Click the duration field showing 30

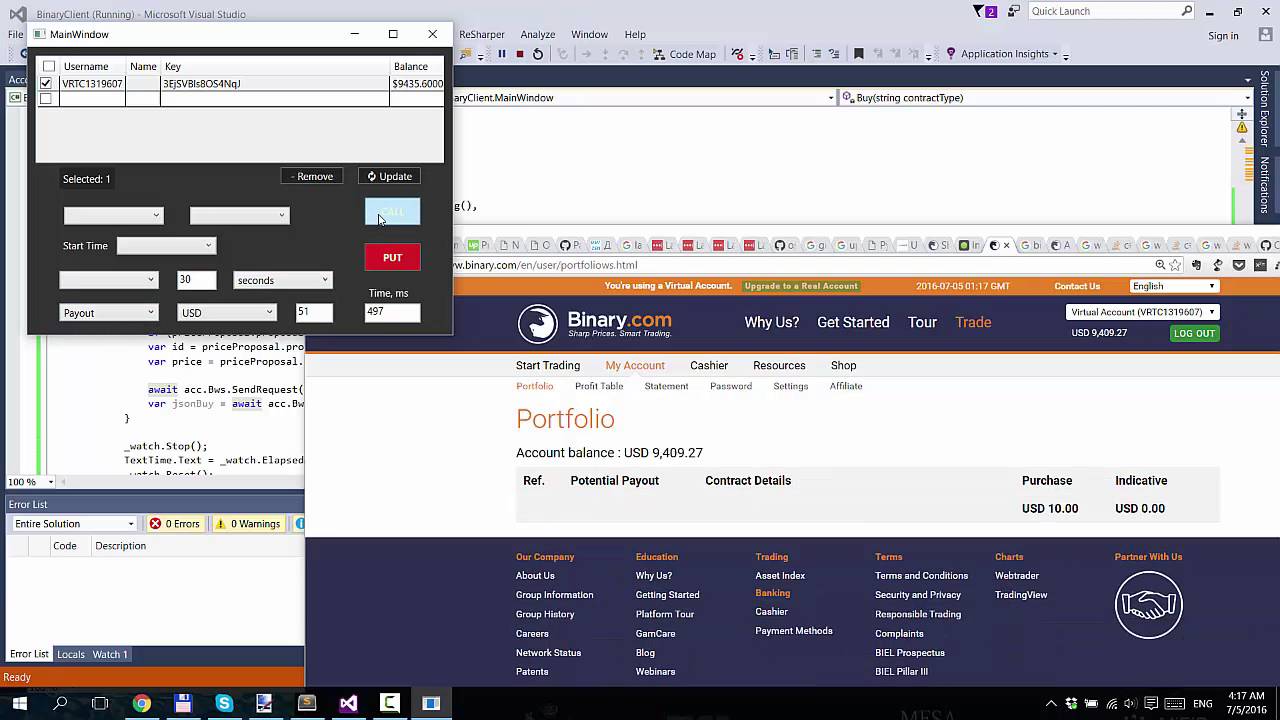[197, 280]
